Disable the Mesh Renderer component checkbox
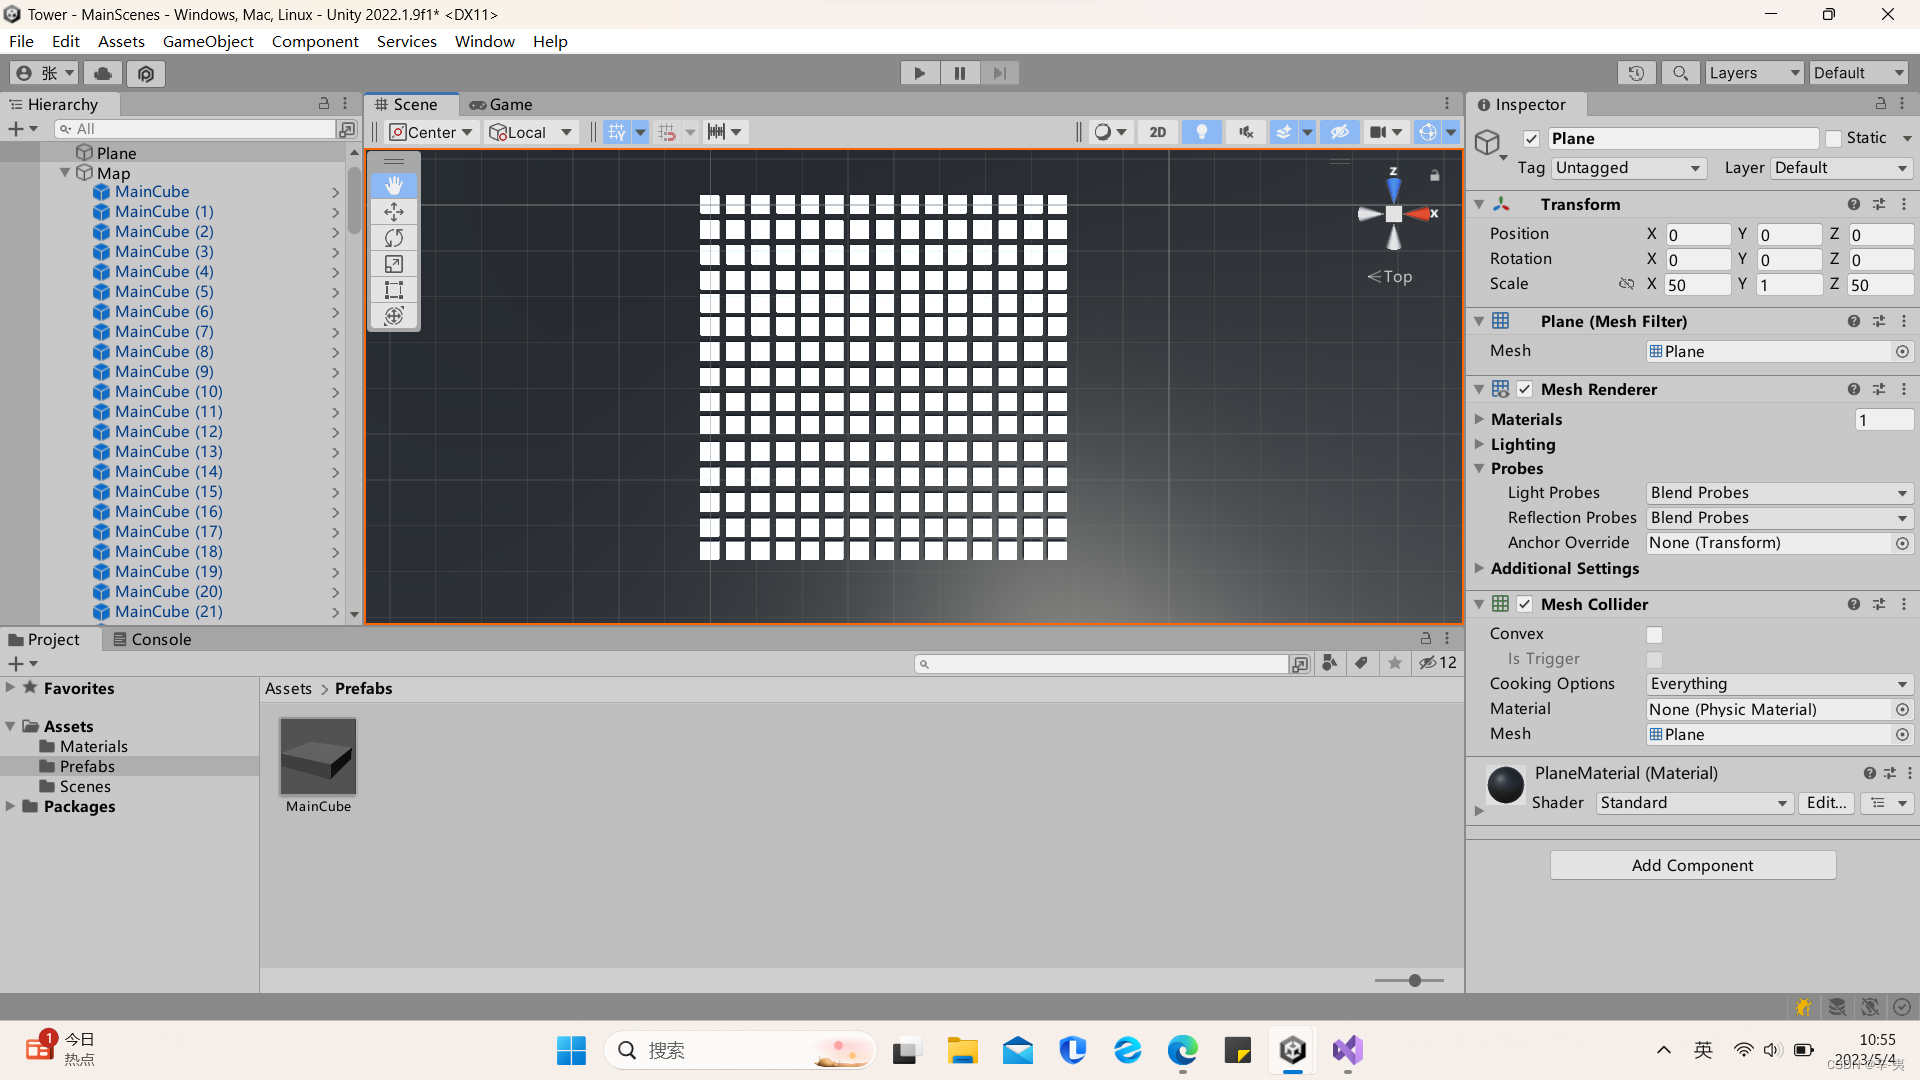 coord(1524,389)
